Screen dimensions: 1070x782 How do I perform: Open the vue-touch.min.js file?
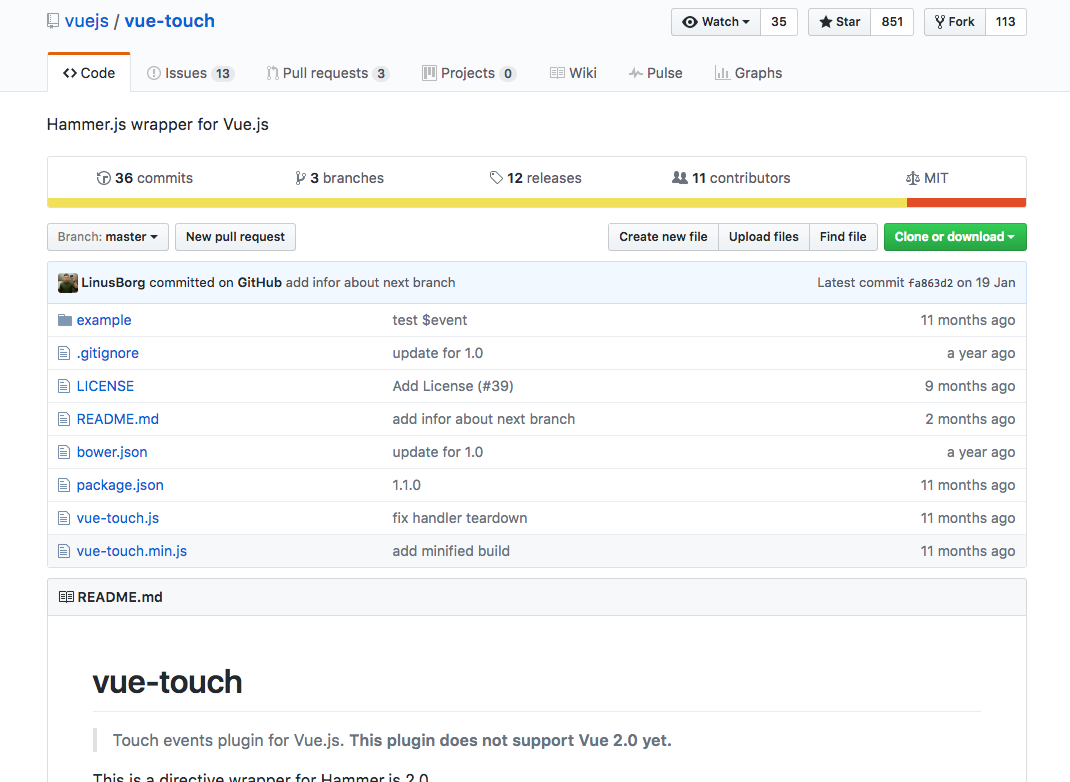[132, 551]
